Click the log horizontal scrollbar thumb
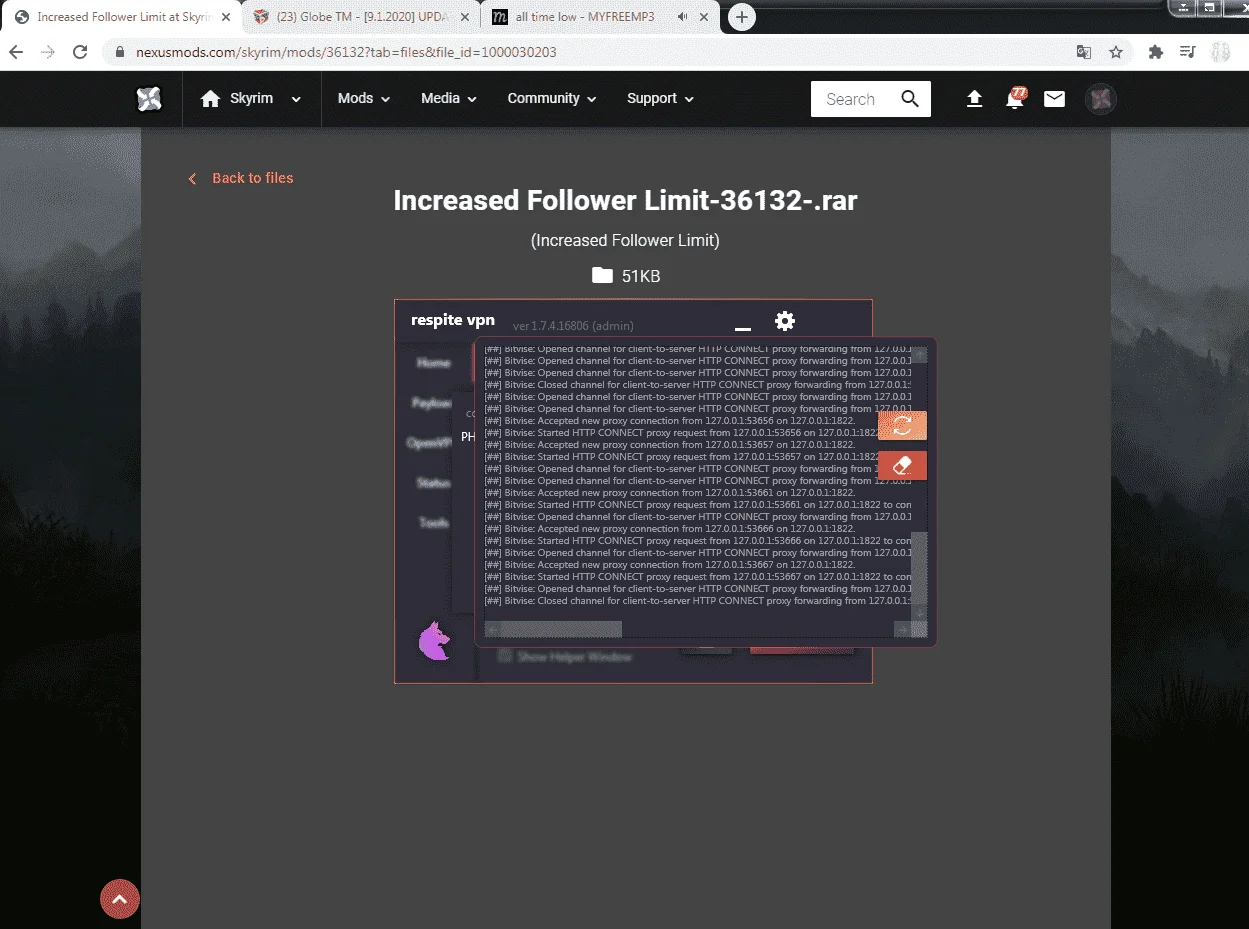This screenshot has height=929, width=1249. pos(560,629)
